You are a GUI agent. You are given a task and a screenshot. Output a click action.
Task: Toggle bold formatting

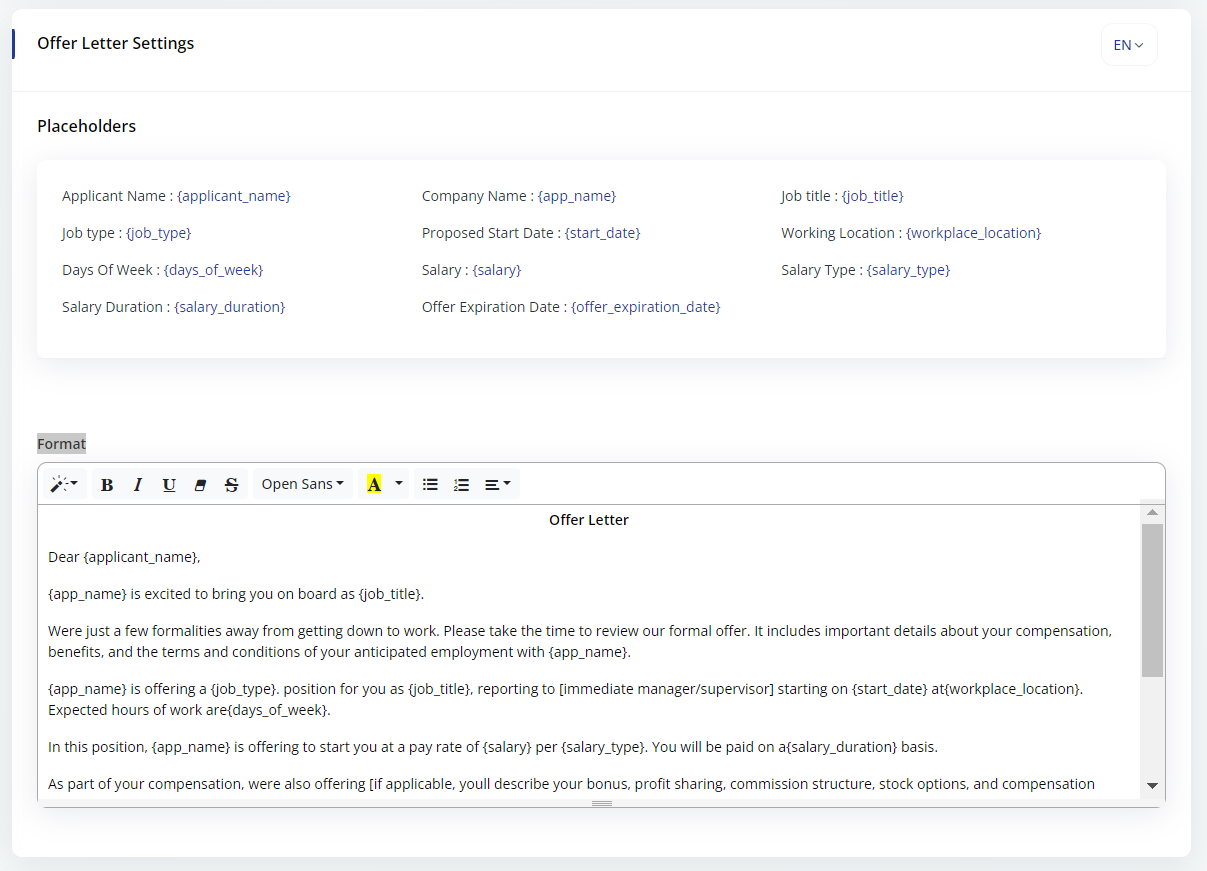(x=107, y=484)
